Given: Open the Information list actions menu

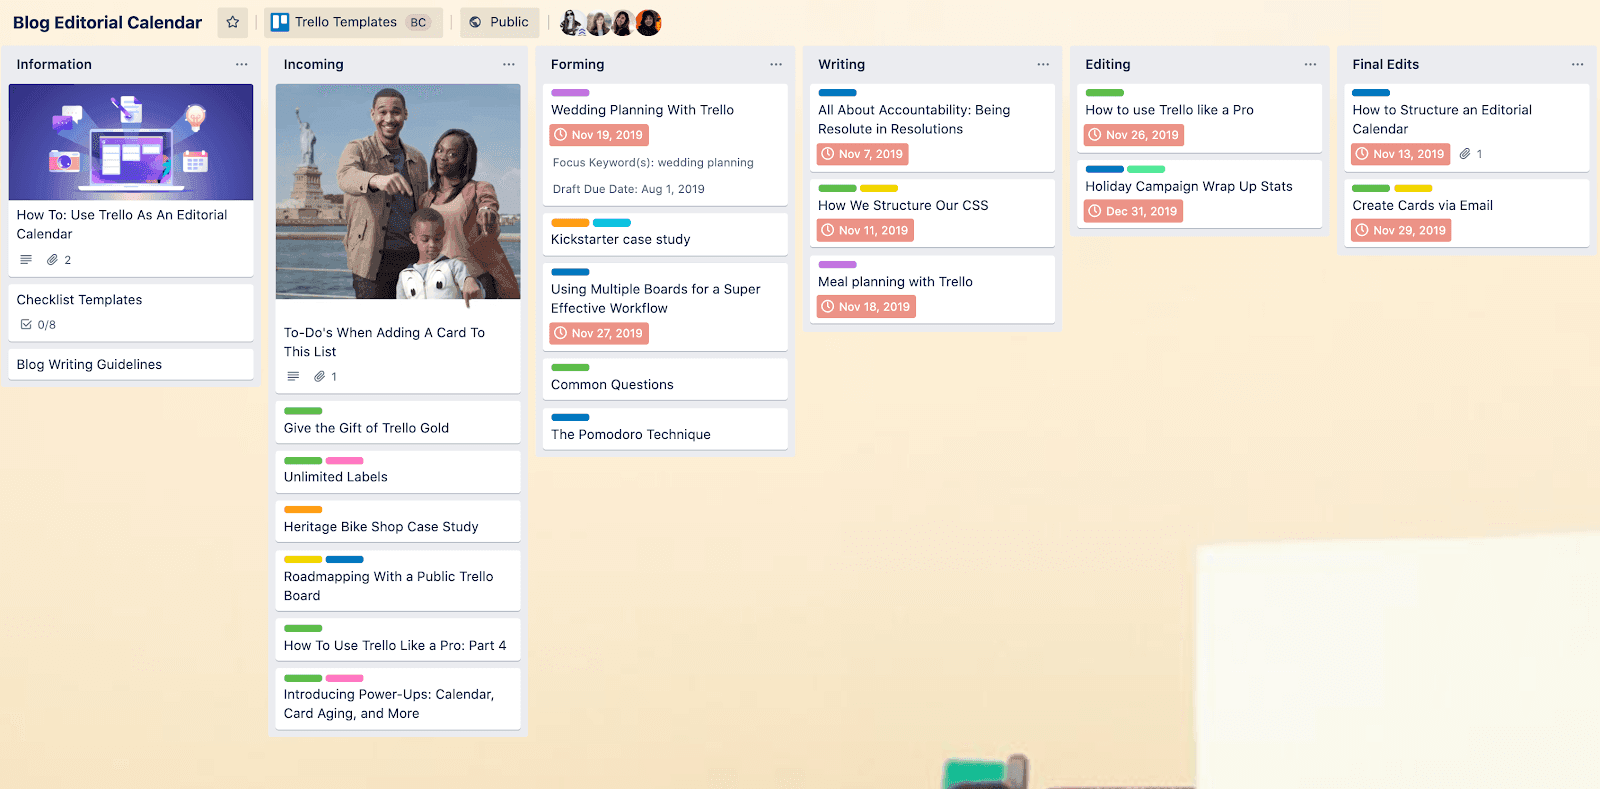Looking at the screenshot, I should (242, 64).
